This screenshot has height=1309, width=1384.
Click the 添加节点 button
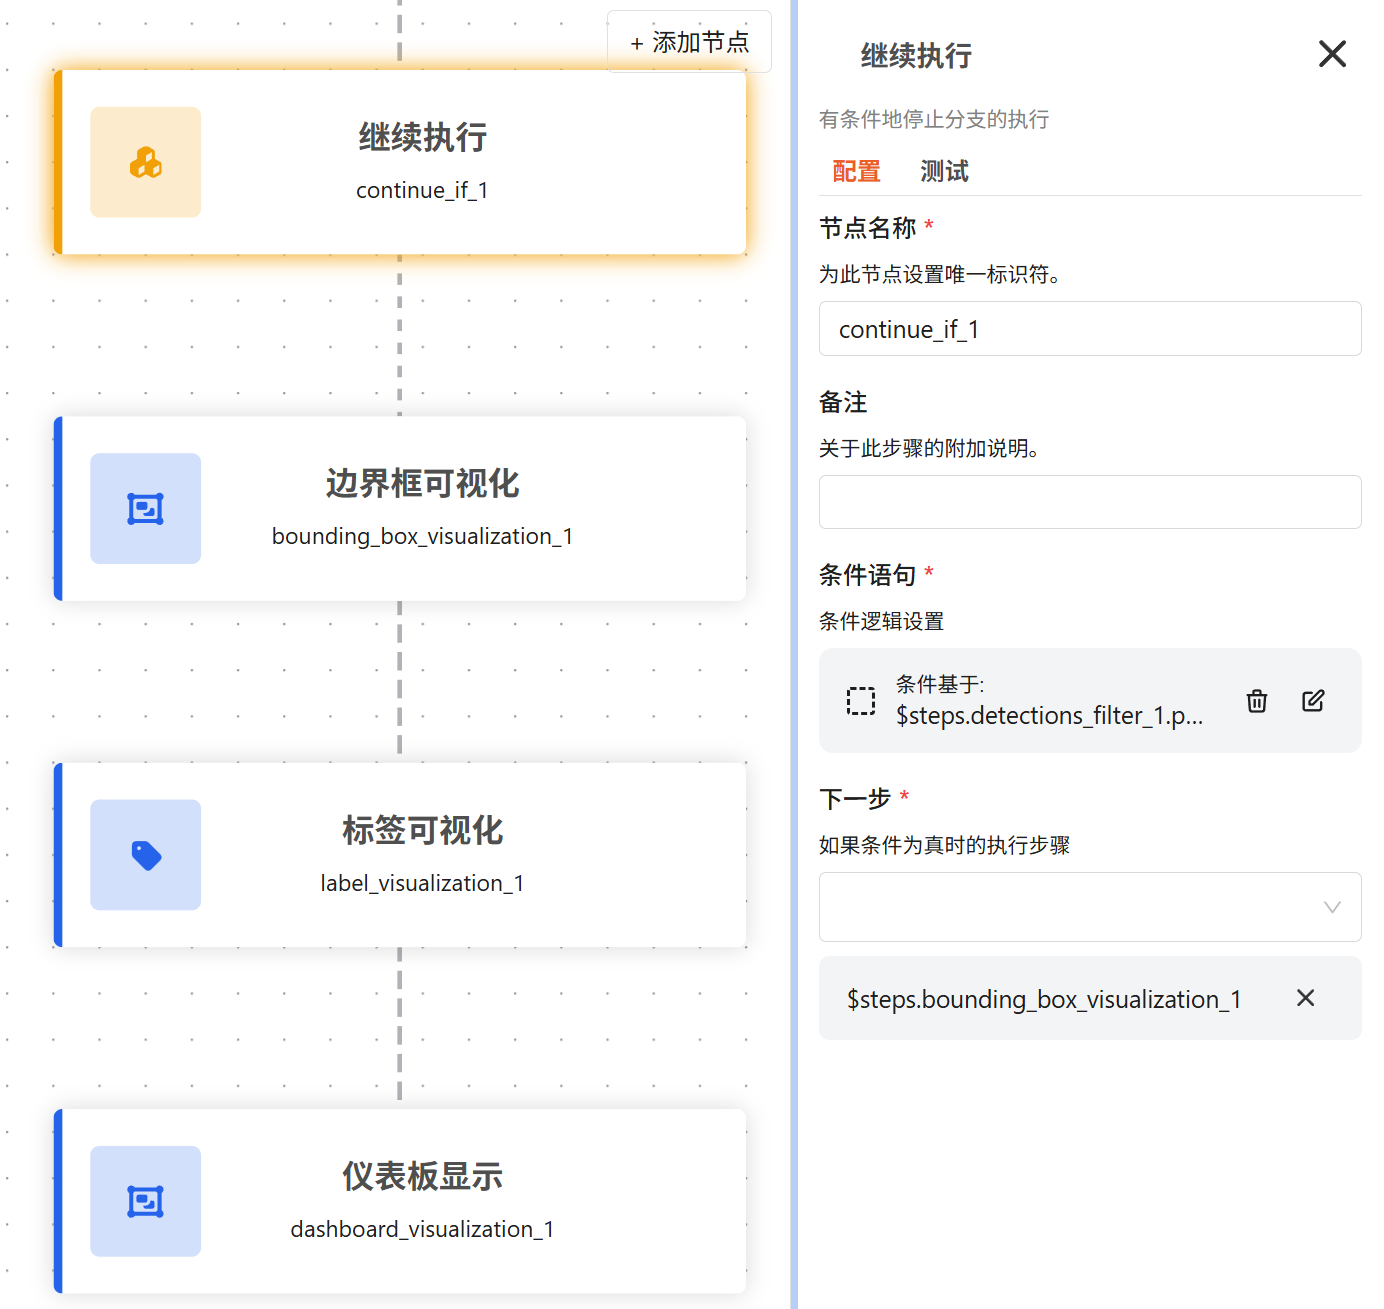[689, 42]
